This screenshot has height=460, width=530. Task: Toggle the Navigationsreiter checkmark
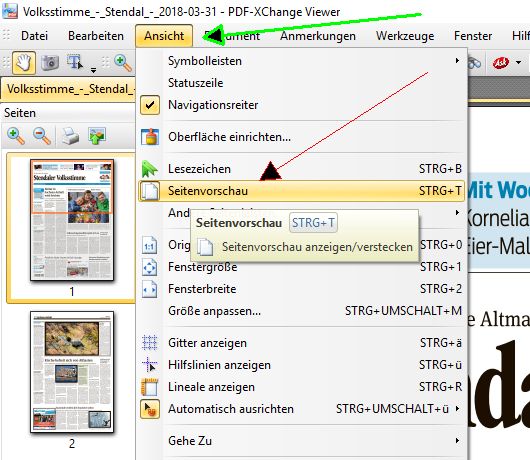click(150, 105)
